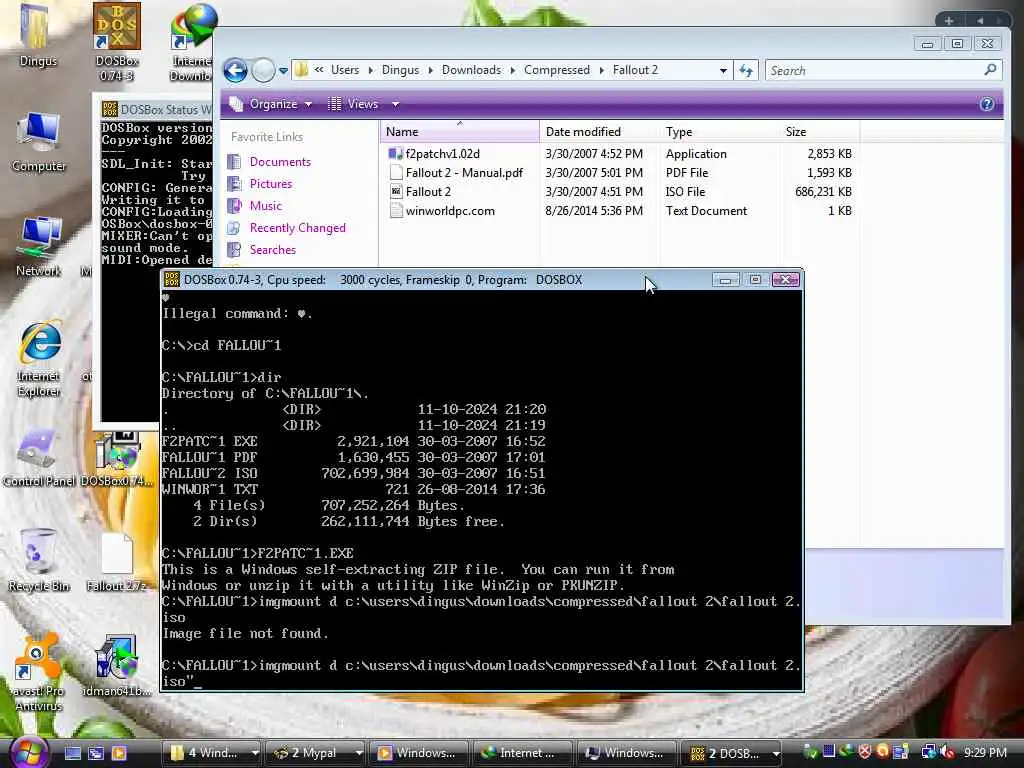The height and width of the screenshot is (768, 1024).
Task: Expand the arrow after Users breadcrumb
Action: coord(370,70)
